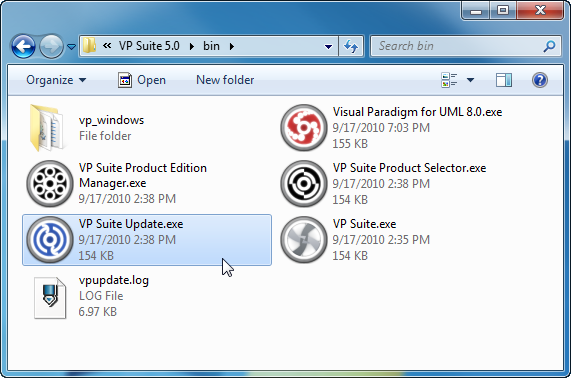
Task: Click the 6.97 KB size text
Action: click(98, 312)
